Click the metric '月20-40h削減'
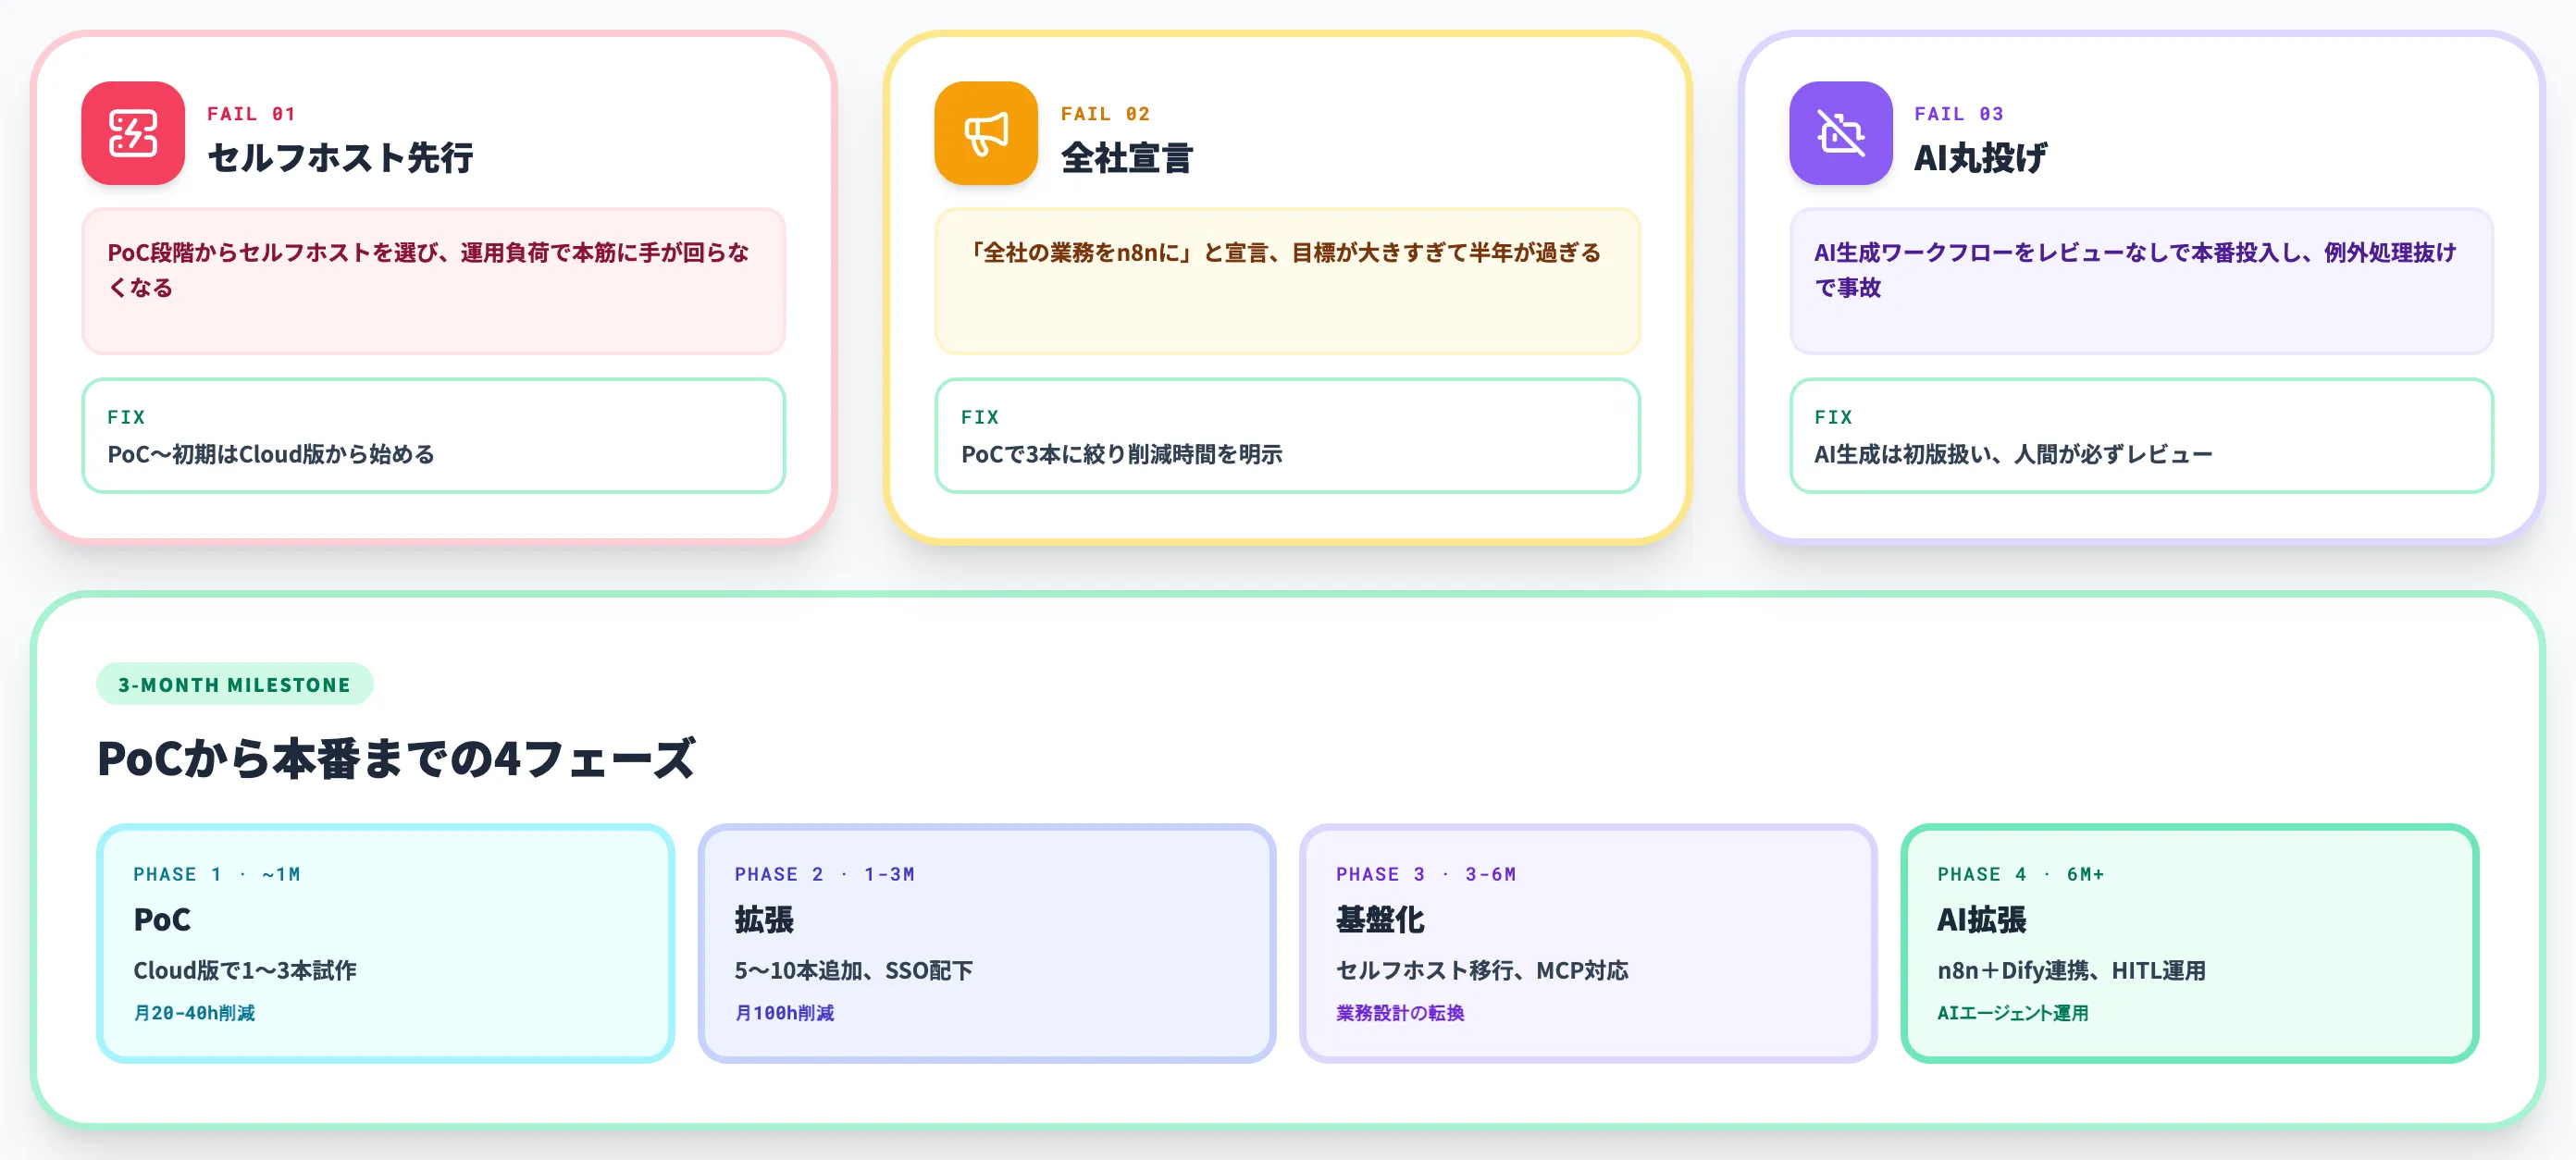The image size is (2576, 1160). coord(194,1013)
